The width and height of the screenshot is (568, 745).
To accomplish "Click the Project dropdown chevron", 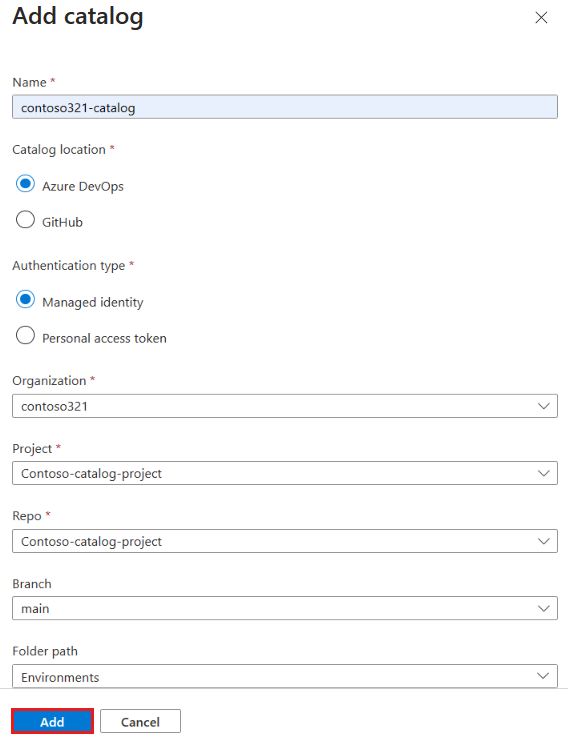I will [x=543, y=474].
